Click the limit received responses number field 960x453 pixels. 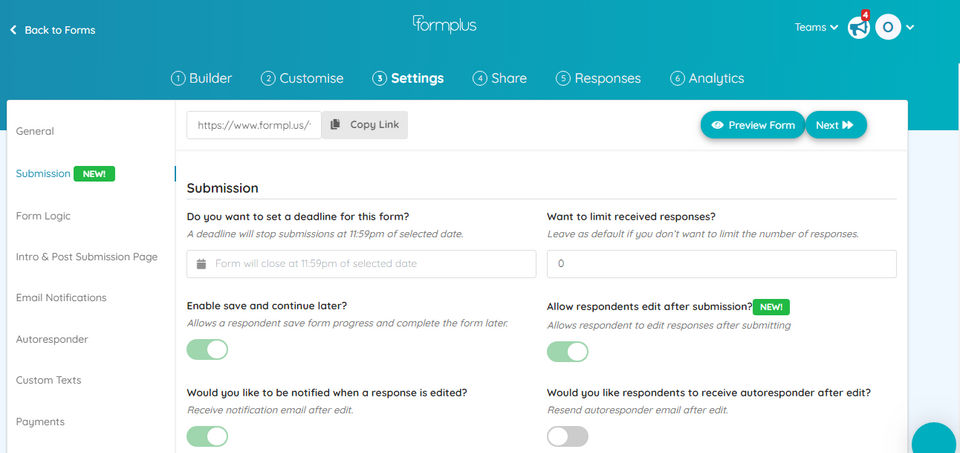[721, 264]
